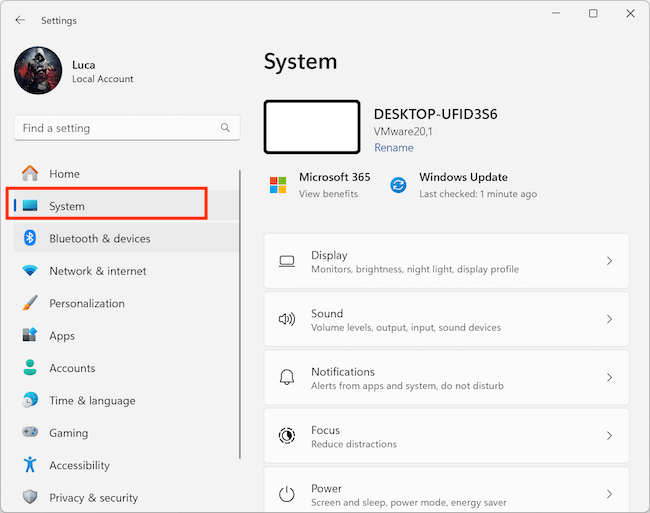Screen dimensions: 650x513
Task: Click the Privacy & security shield icon
Action: (x=30, y=497)
